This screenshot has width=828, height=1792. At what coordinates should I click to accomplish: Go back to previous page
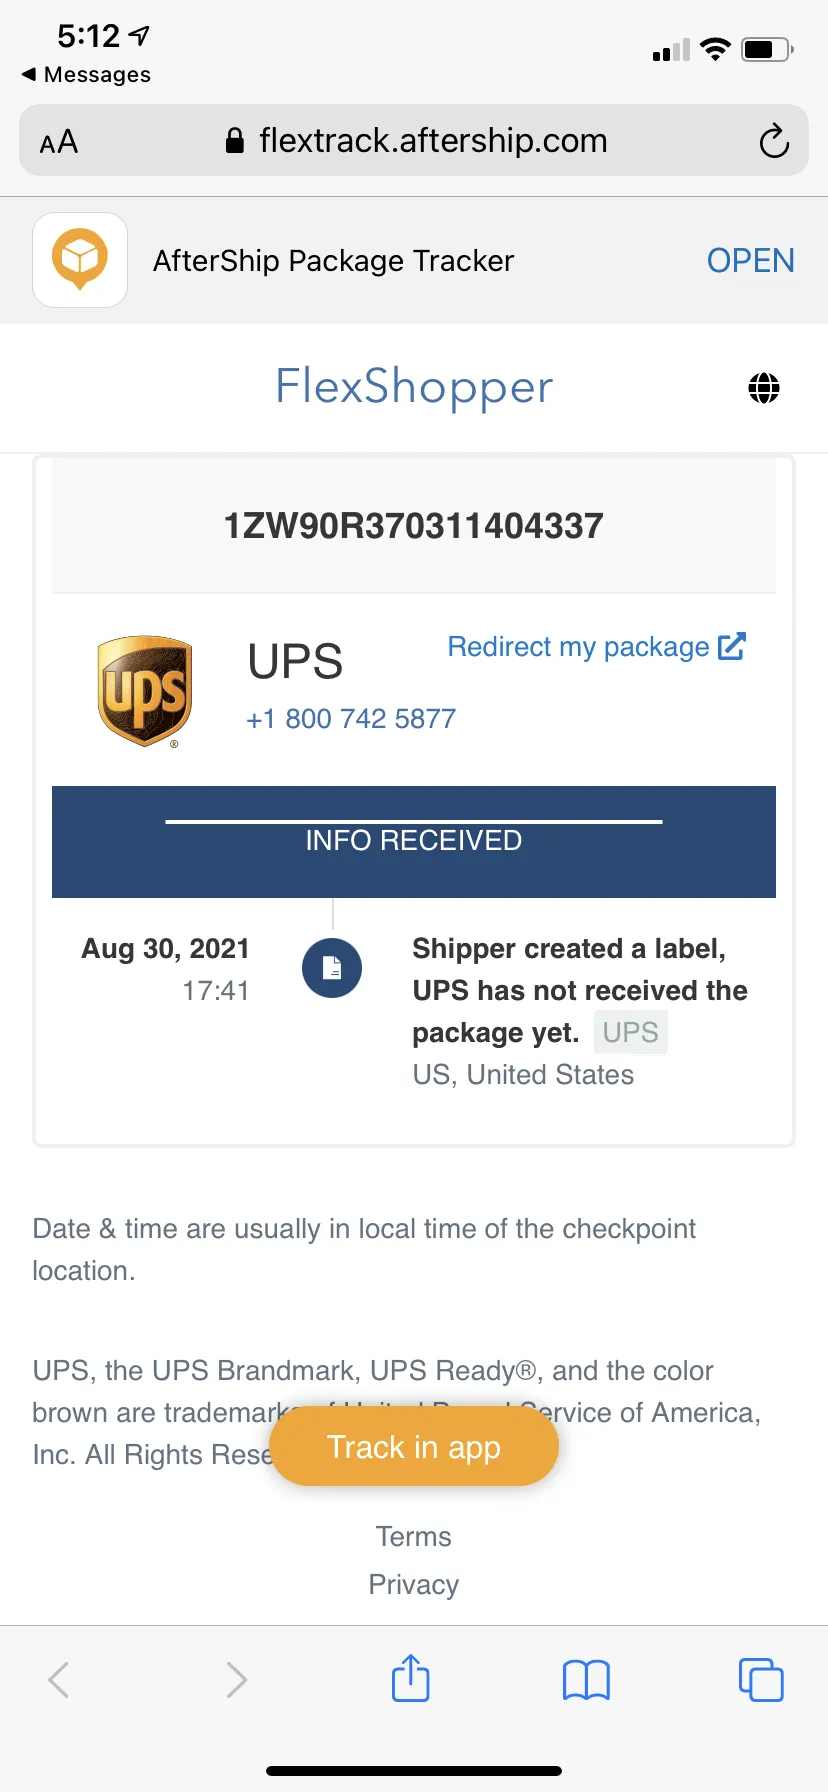coord(59,1679)
